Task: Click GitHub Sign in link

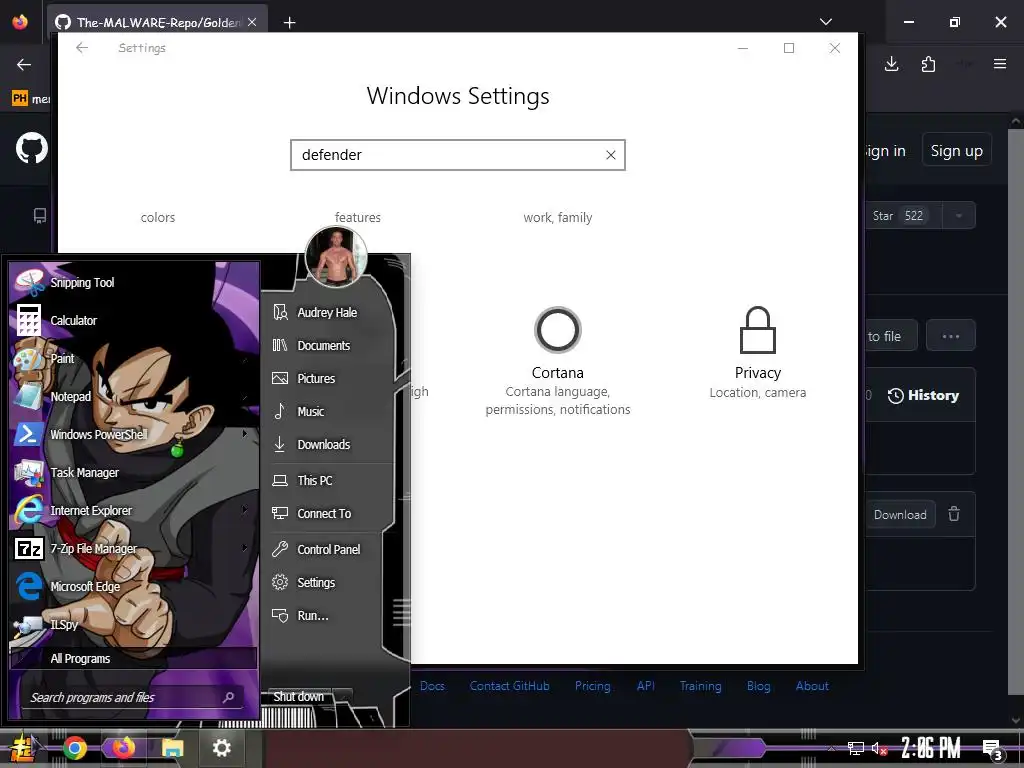Action: point(886,151)
